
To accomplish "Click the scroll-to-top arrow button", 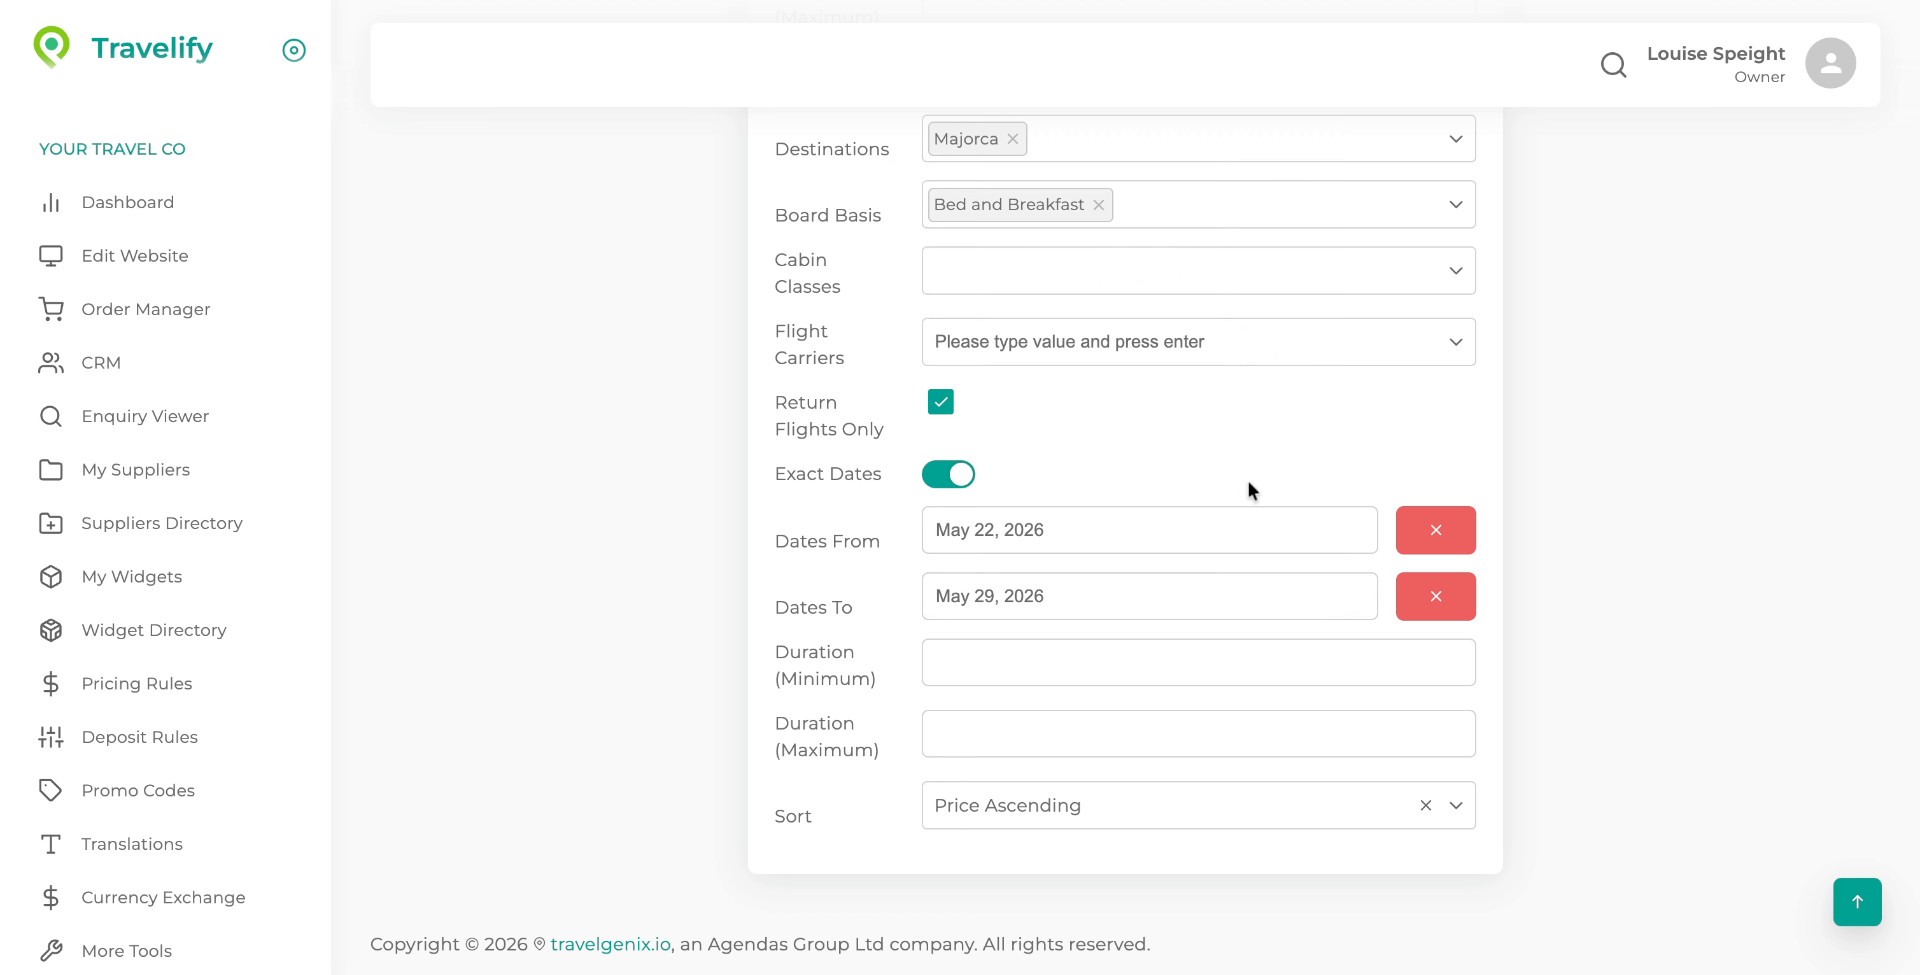I will tap(1857, 902).
